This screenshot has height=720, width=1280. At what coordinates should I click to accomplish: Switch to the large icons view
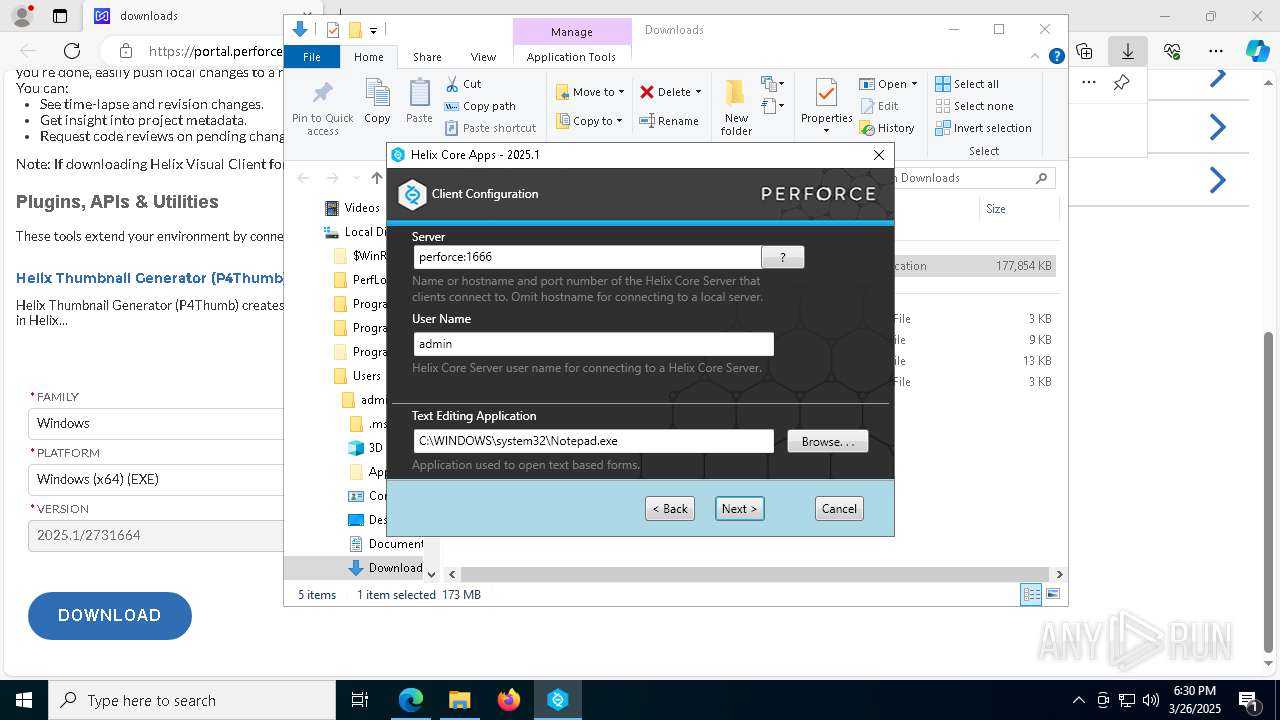1053,595
